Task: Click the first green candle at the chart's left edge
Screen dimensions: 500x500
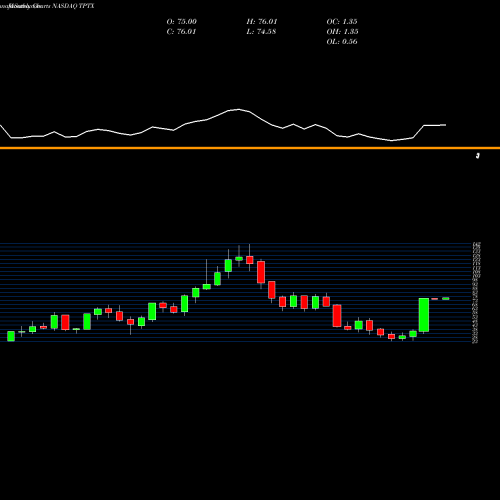Action: click(11, 336)
